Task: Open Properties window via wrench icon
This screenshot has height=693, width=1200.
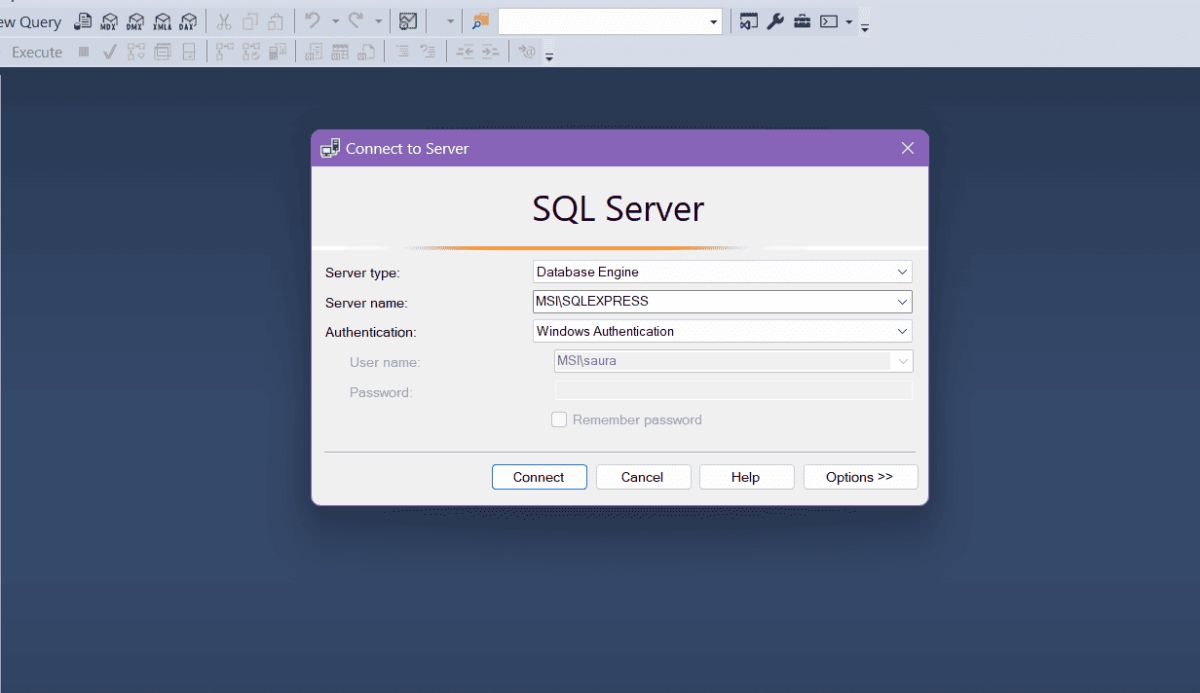Action: 775,21
